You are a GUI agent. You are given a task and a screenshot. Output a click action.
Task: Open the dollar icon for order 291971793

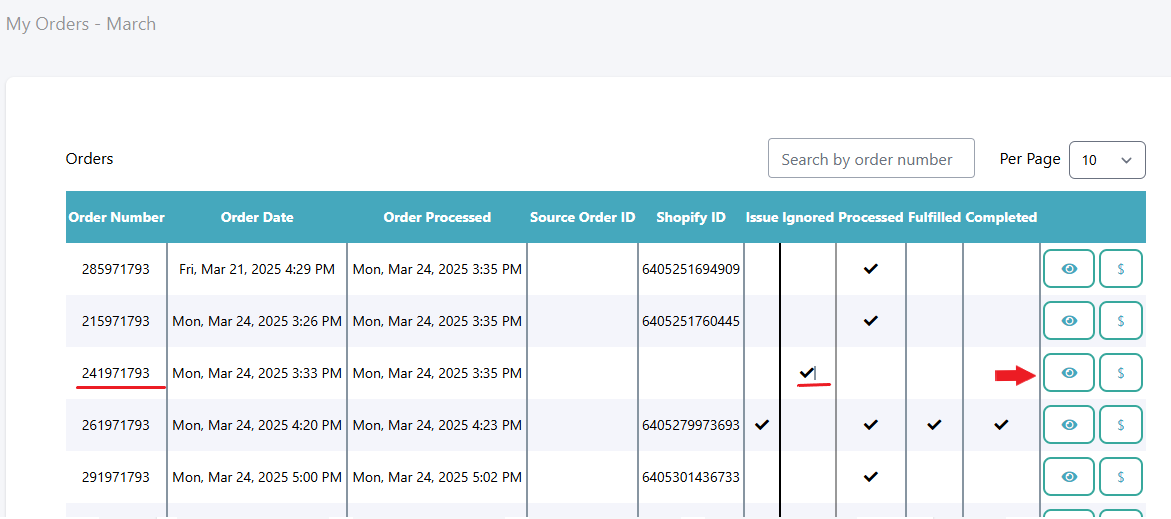tap(1121, 476)
